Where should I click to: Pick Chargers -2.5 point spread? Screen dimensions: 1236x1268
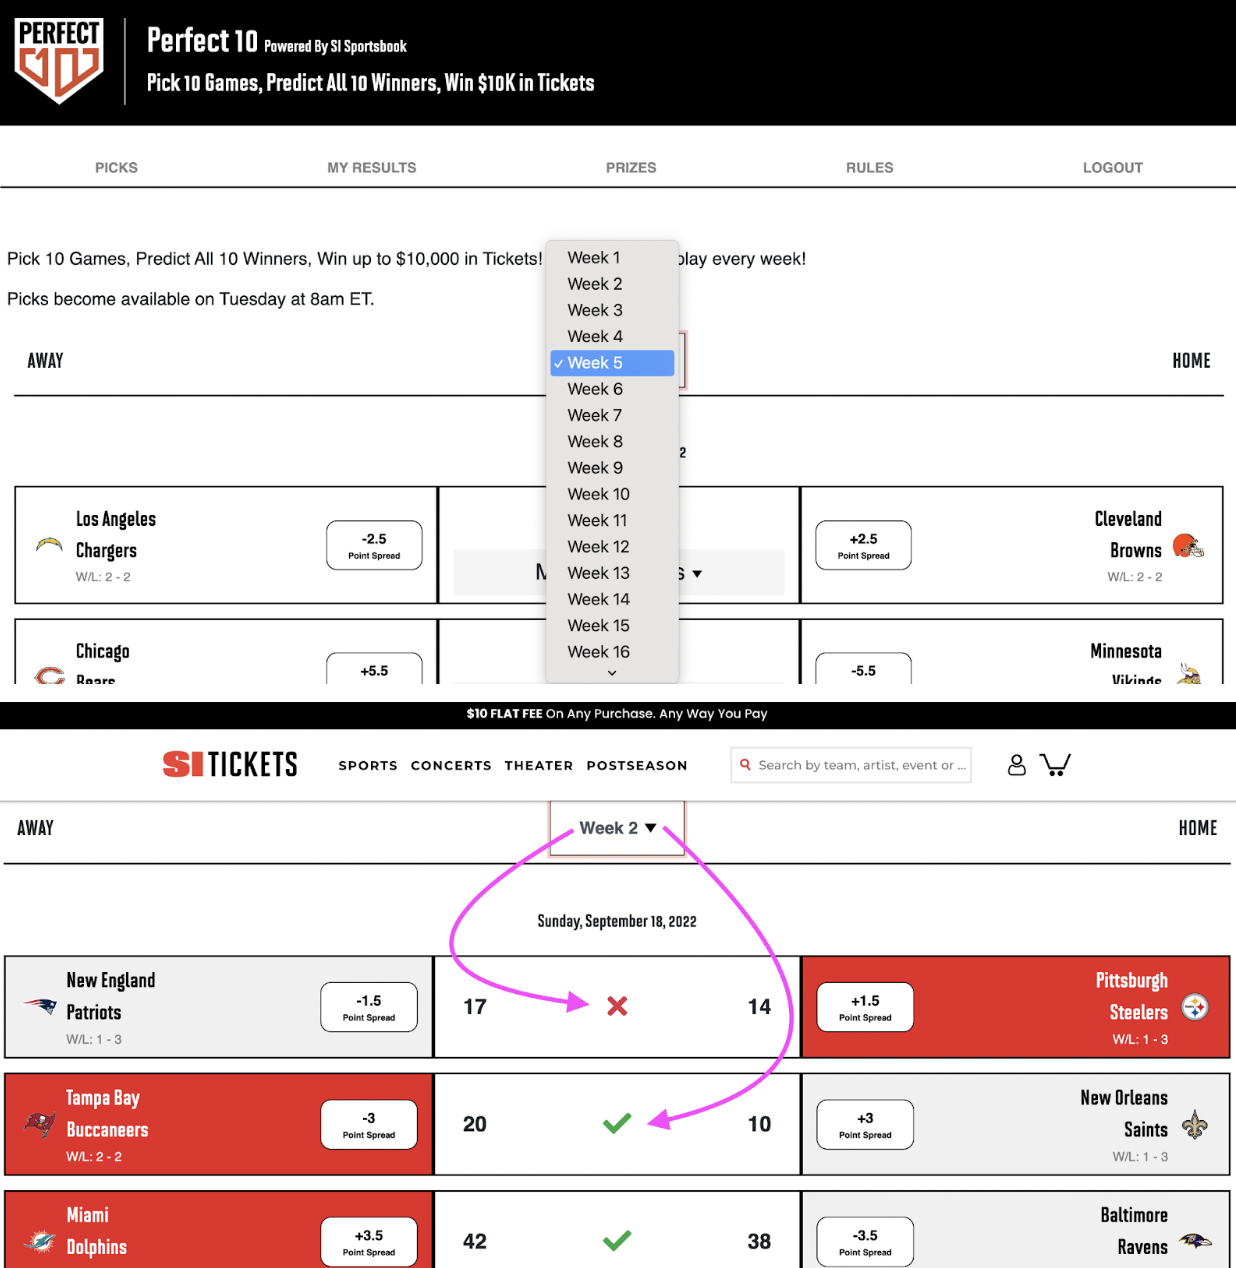[x=374, y=545]
